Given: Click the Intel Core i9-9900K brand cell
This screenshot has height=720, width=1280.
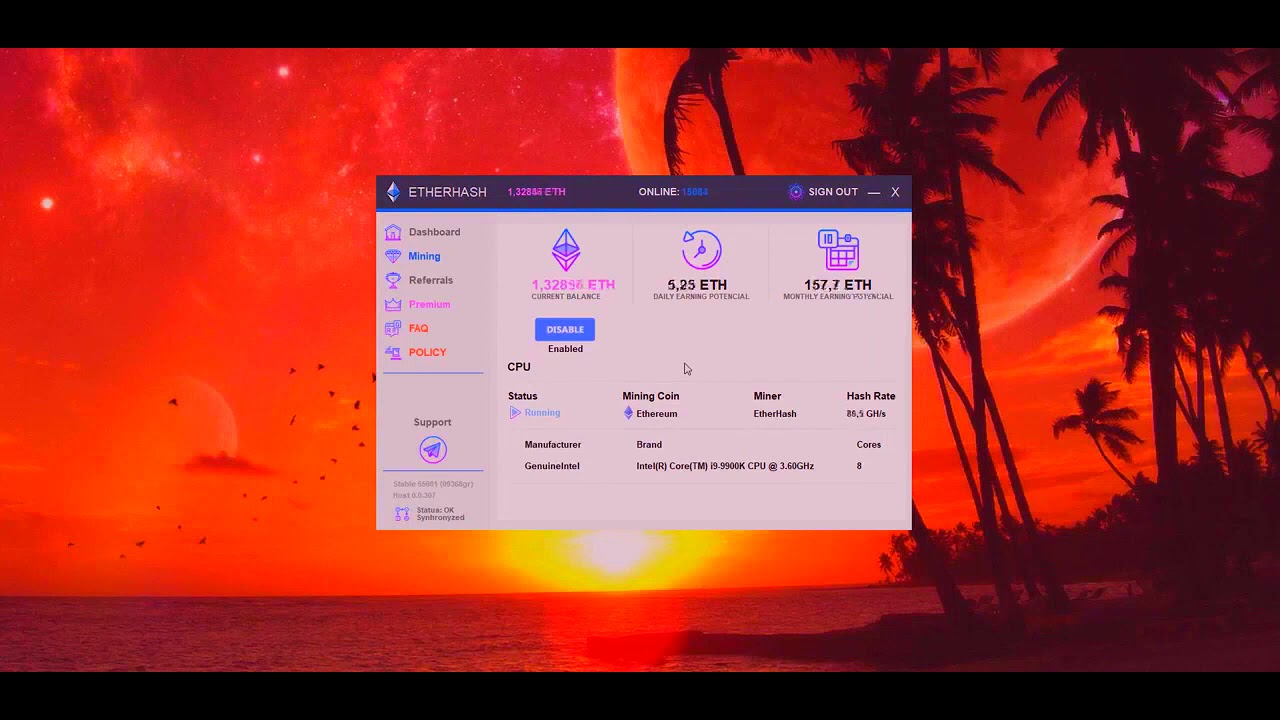Looking at the screenshot, I should (x=725, y=466).
